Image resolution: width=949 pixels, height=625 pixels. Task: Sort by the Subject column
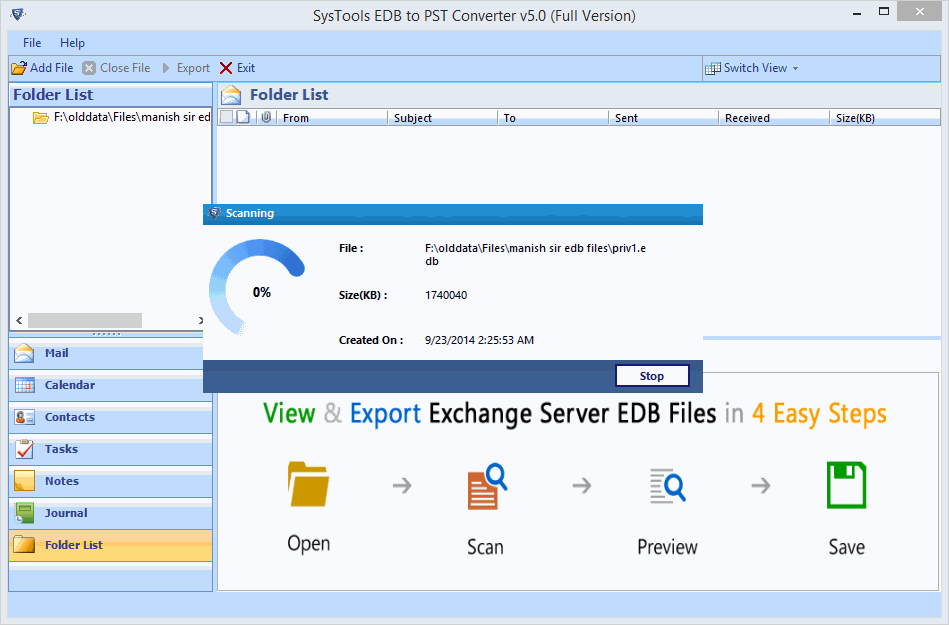coord(442,117)
